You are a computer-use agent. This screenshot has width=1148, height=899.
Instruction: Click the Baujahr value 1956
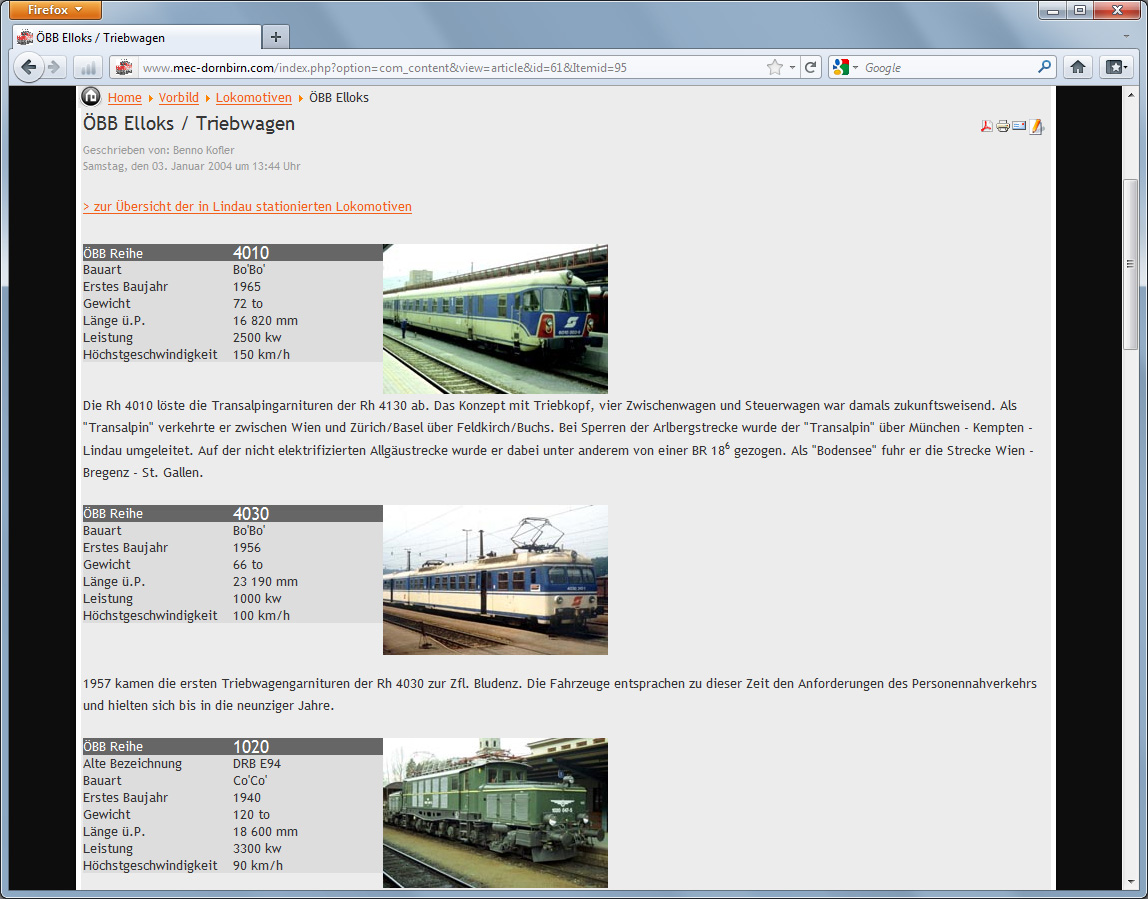[x=247, y=547]
